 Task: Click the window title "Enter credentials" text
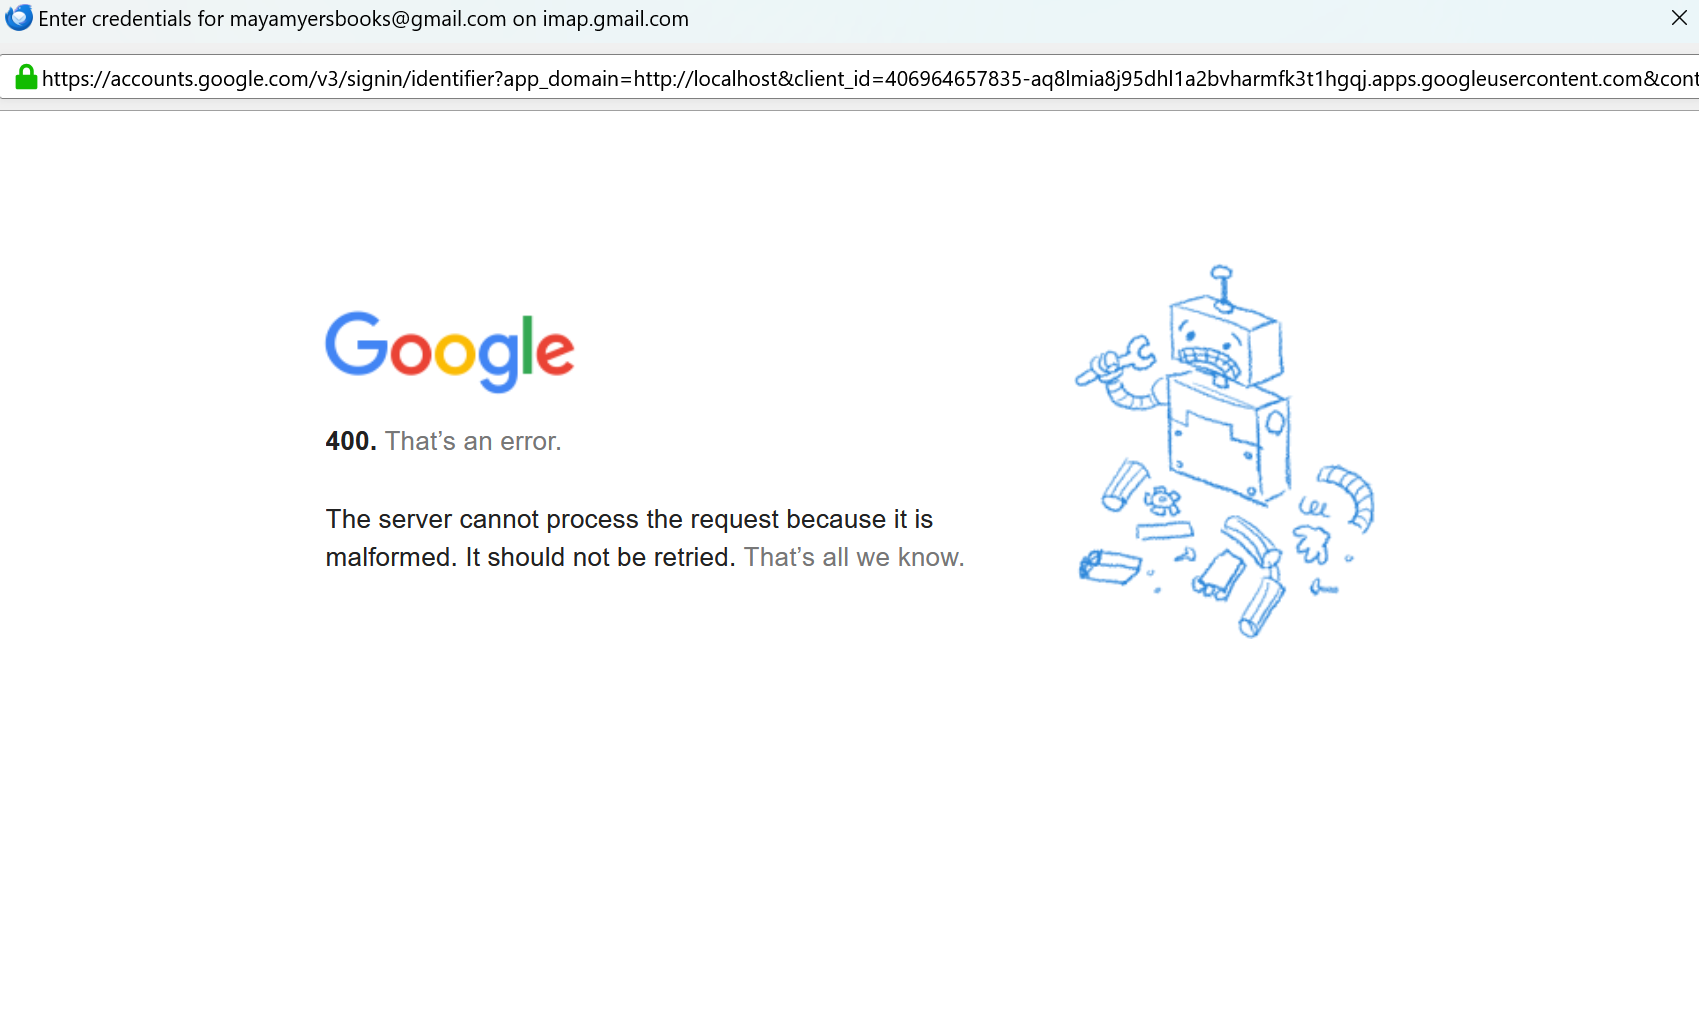tap(115, 19)
